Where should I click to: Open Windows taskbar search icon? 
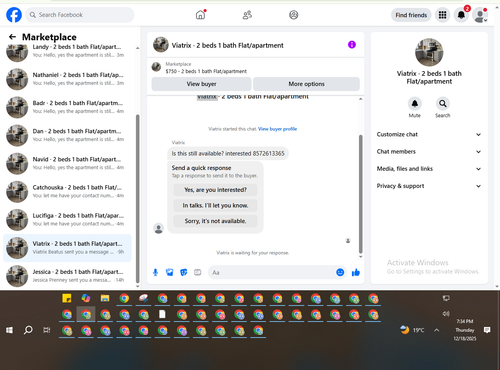click(x=28, y=330)
